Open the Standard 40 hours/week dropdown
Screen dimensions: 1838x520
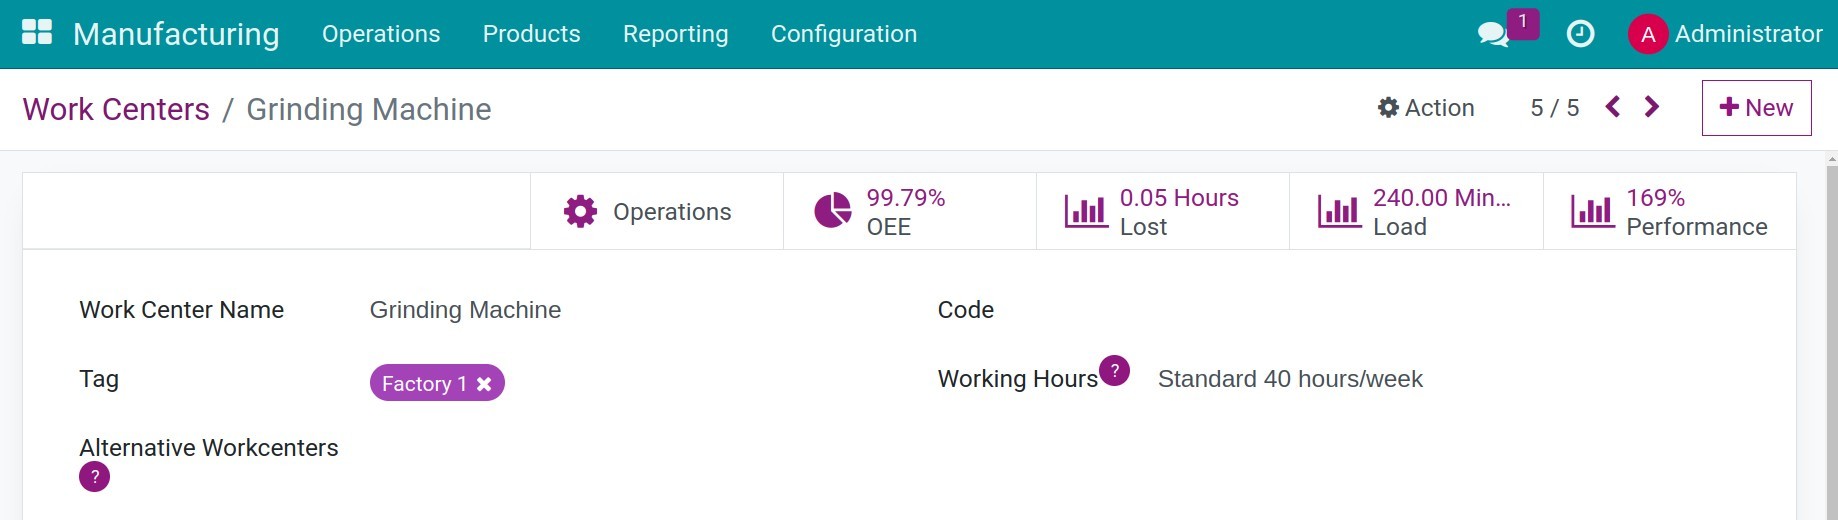pos(1450,379)
